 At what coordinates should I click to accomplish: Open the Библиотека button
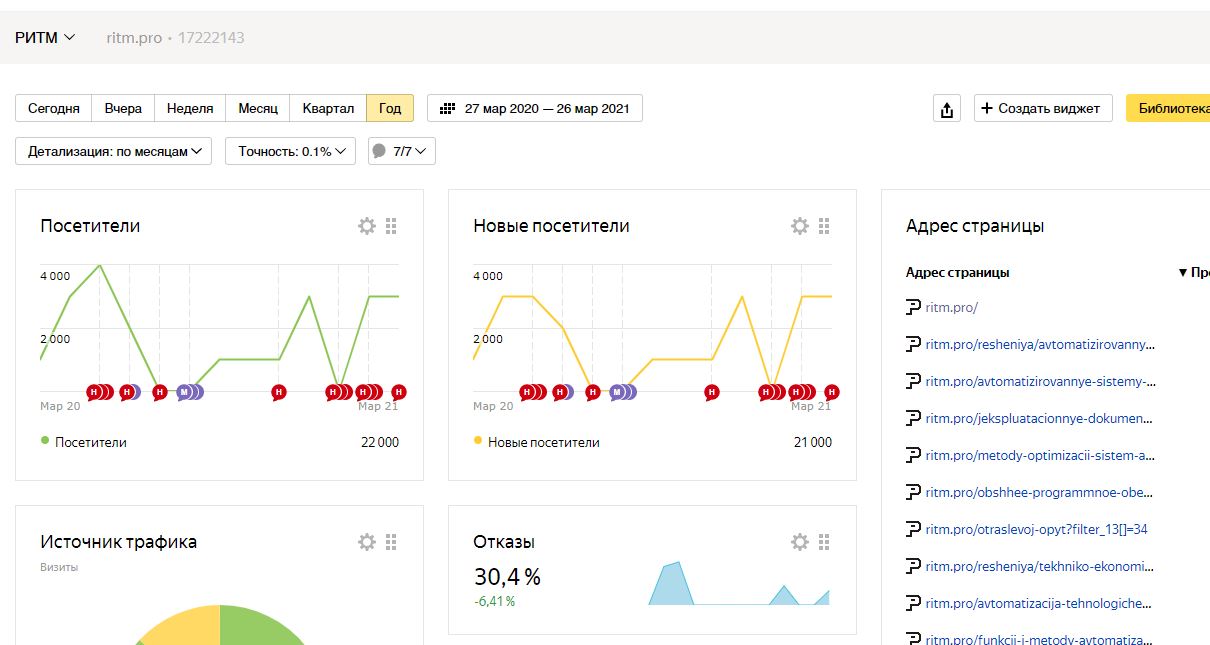point(1168,108)
